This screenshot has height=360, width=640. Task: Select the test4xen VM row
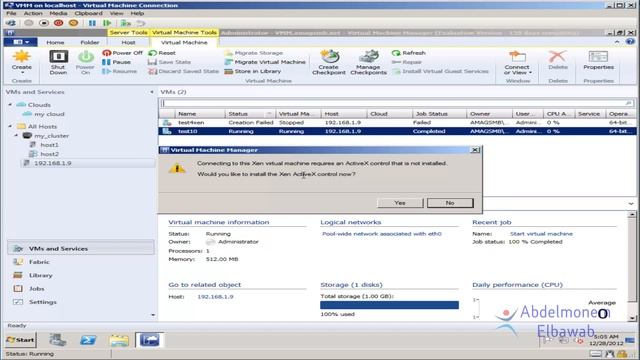tap(397, 122)
